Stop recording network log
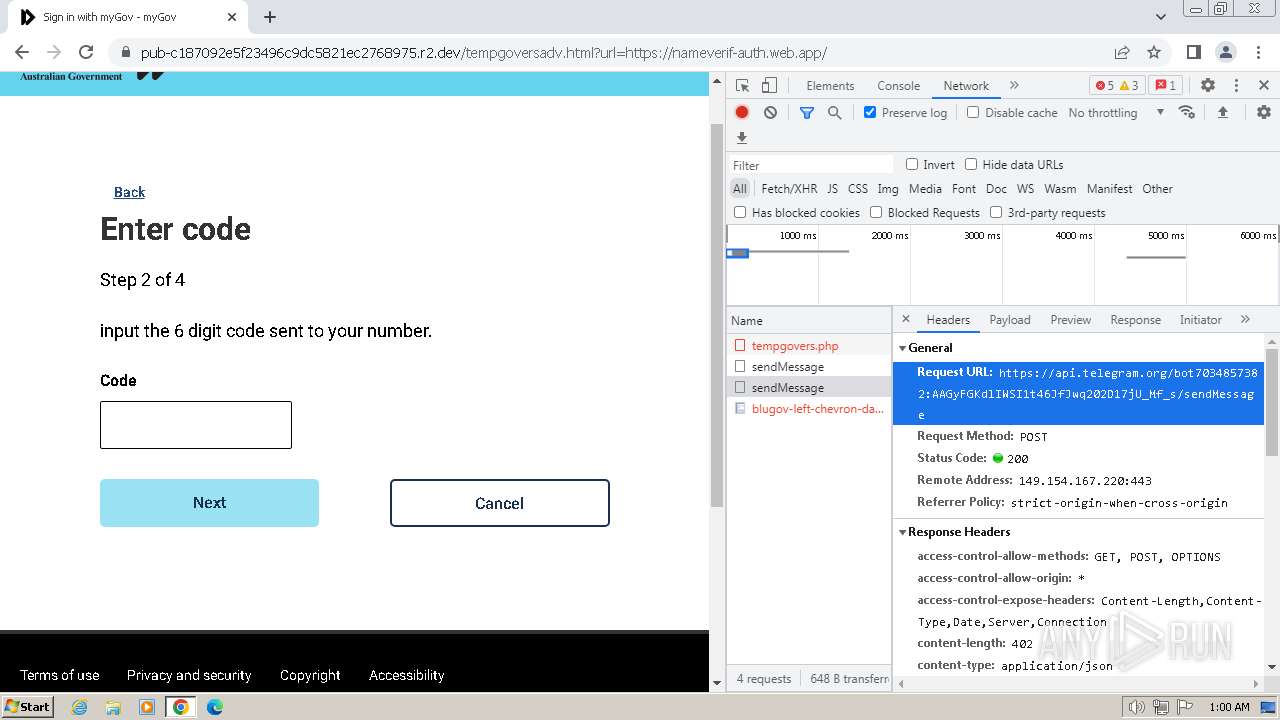Image resolution: width=1280 pixels, height=720 pixels. click(x=742, y=112)
